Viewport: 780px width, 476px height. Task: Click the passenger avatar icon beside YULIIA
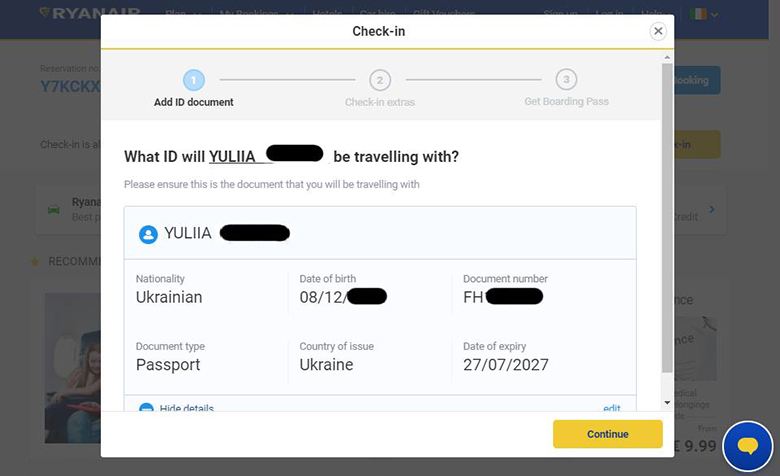(x=148, y=234)
